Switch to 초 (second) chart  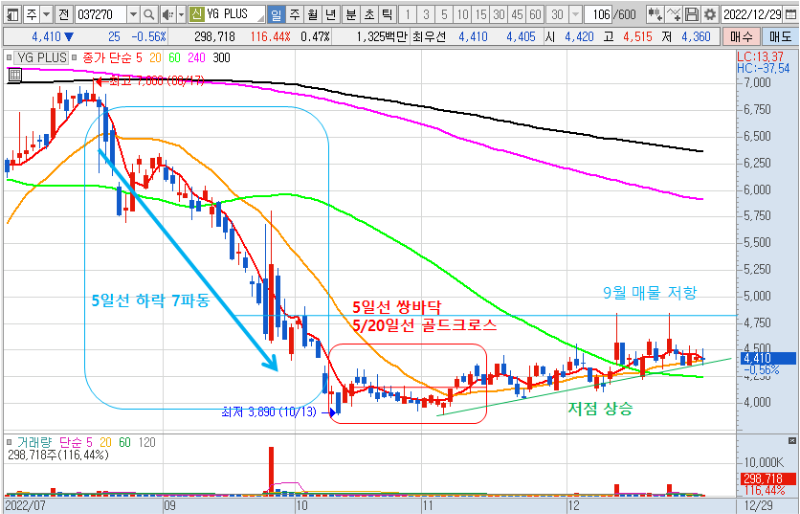(x=369, y=14)
